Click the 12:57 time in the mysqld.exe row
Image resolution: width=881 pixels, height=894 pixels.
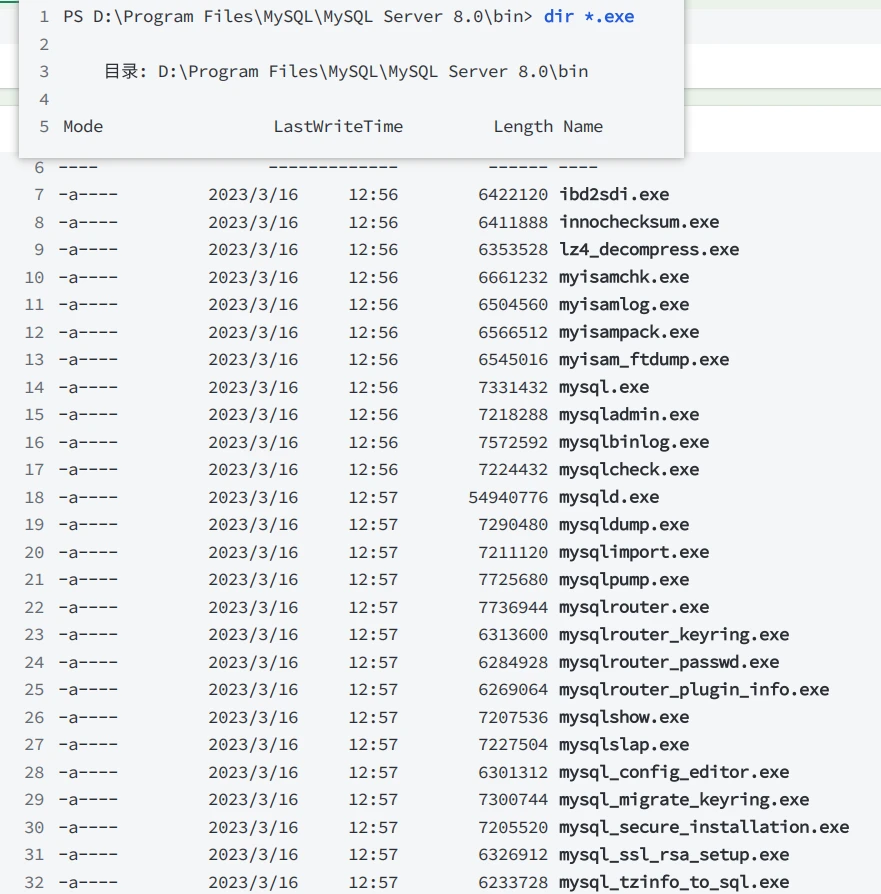(x=373, y=497)
